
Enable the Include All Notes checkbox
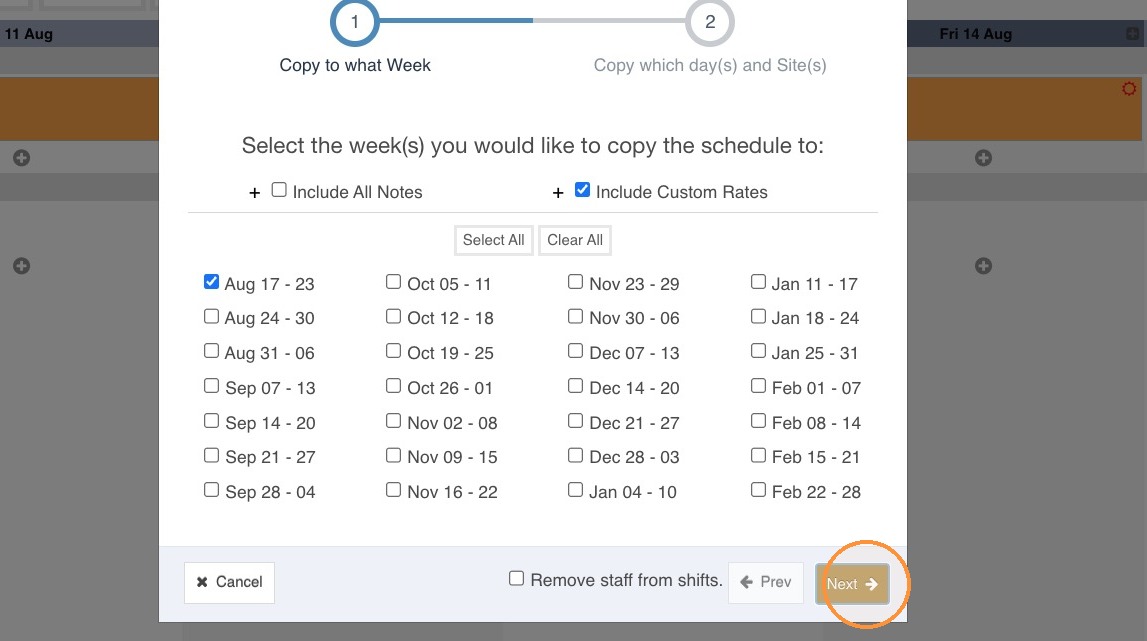click(279, 190)
